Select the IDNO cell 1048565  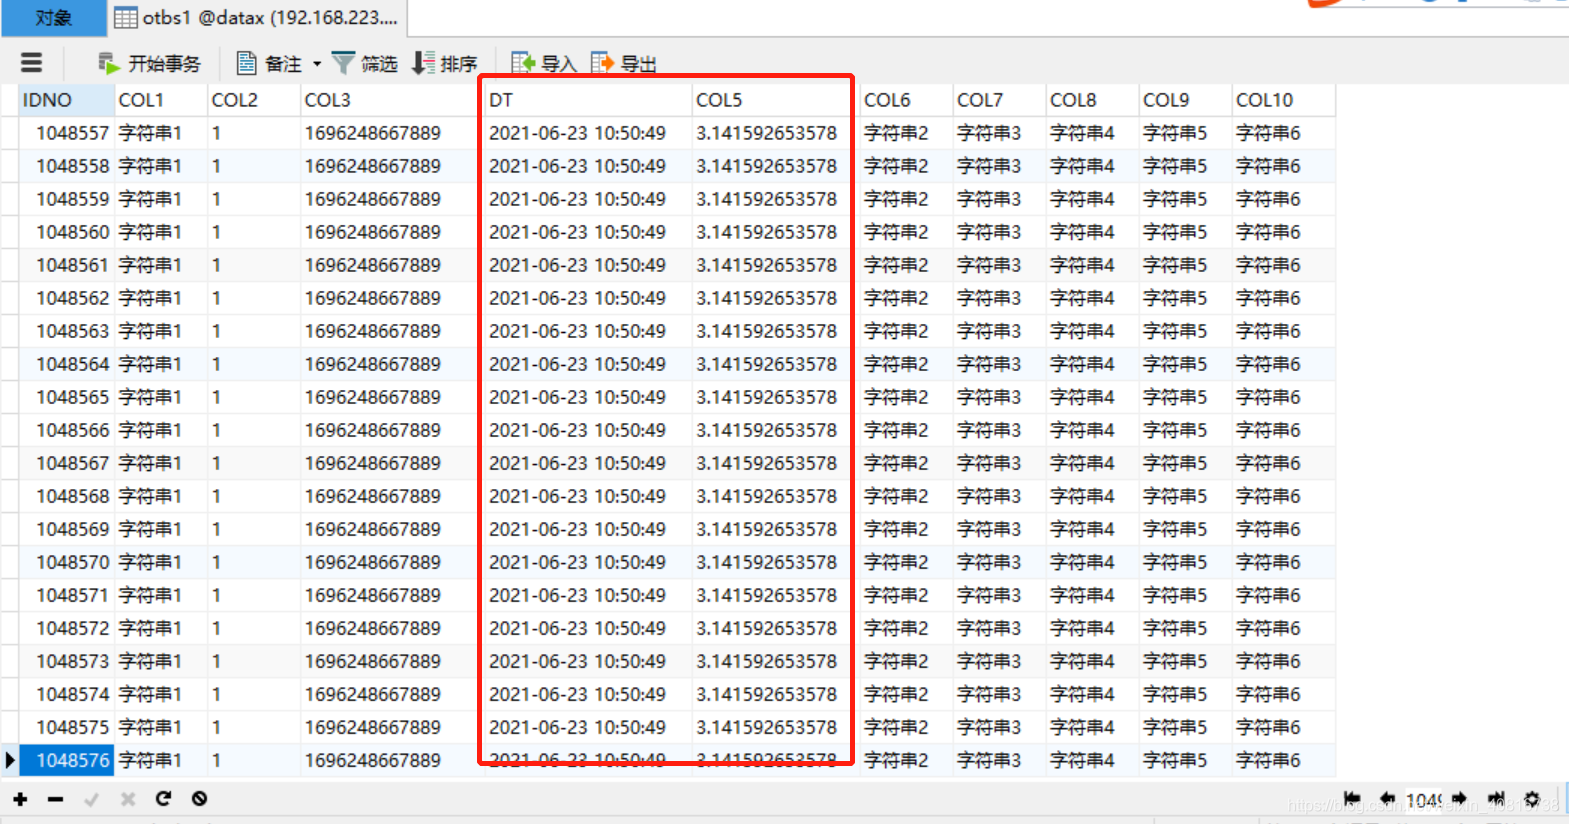click(x=65, y=397)
